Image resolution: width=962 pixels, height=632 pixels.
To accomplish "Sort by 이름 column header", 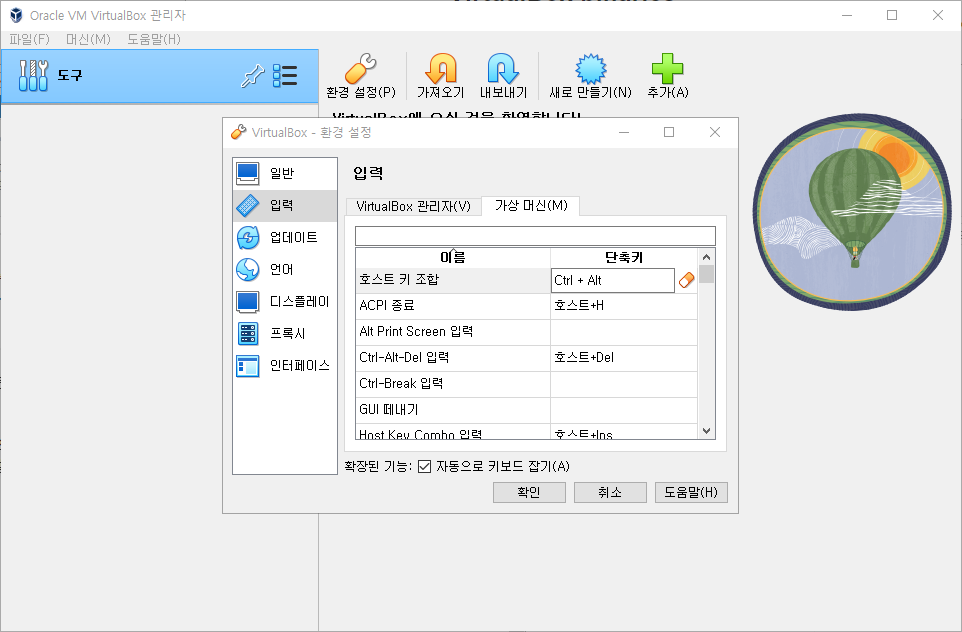I will click(x=453, y=257).
